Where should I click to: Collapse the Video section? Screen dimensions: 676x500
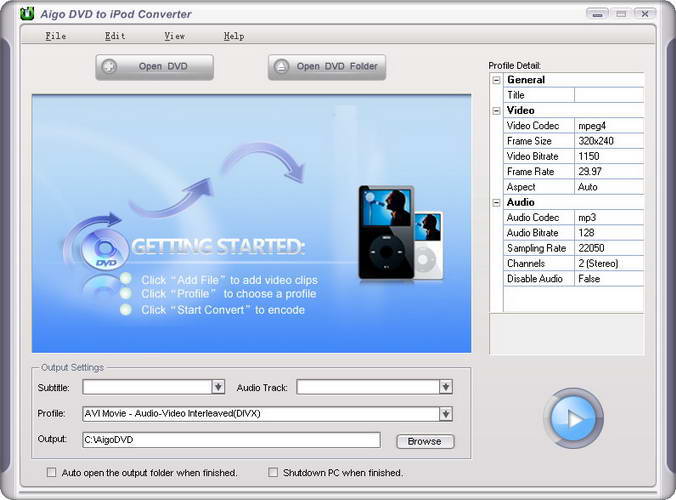(496, 111)
